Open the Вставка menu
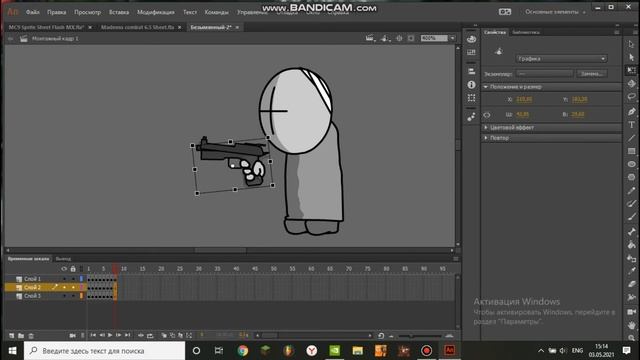 (119, 12)
